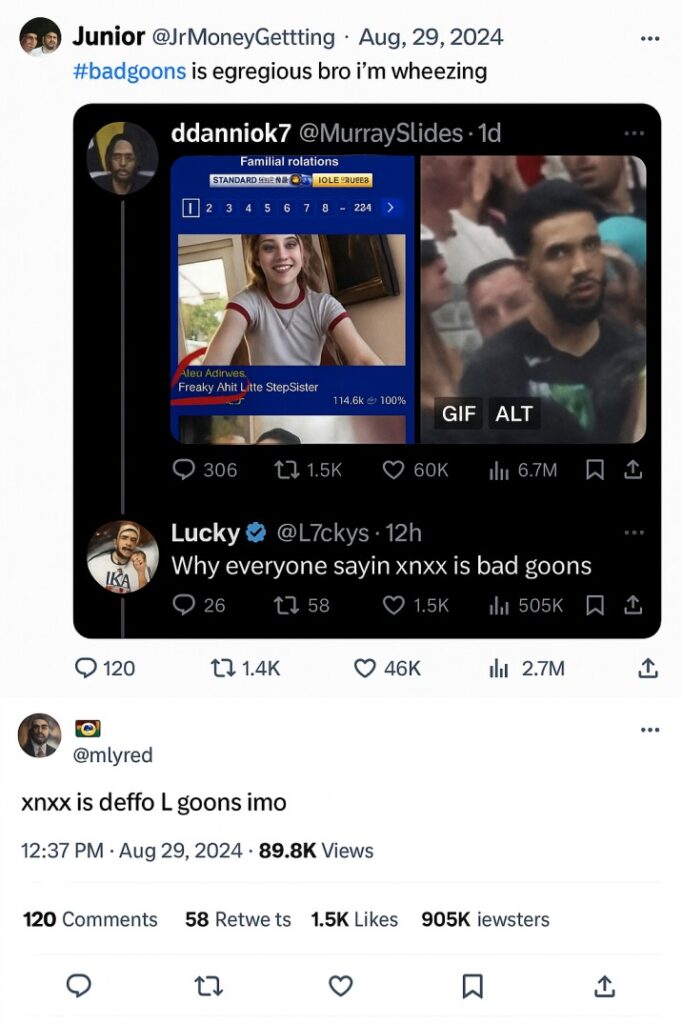
Task: Retweet Junior's post showing 1.4K reposts
Action: pyautogui.click(x=244, y=668)
